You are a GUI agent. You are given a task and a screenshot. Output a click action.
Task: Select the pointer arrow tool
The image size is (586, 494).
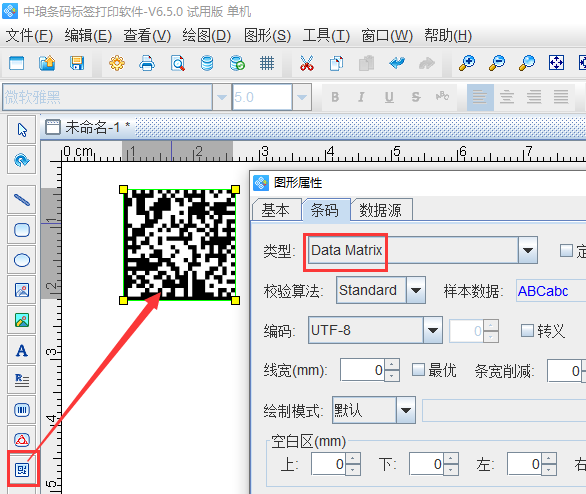[x=22, y=130]
